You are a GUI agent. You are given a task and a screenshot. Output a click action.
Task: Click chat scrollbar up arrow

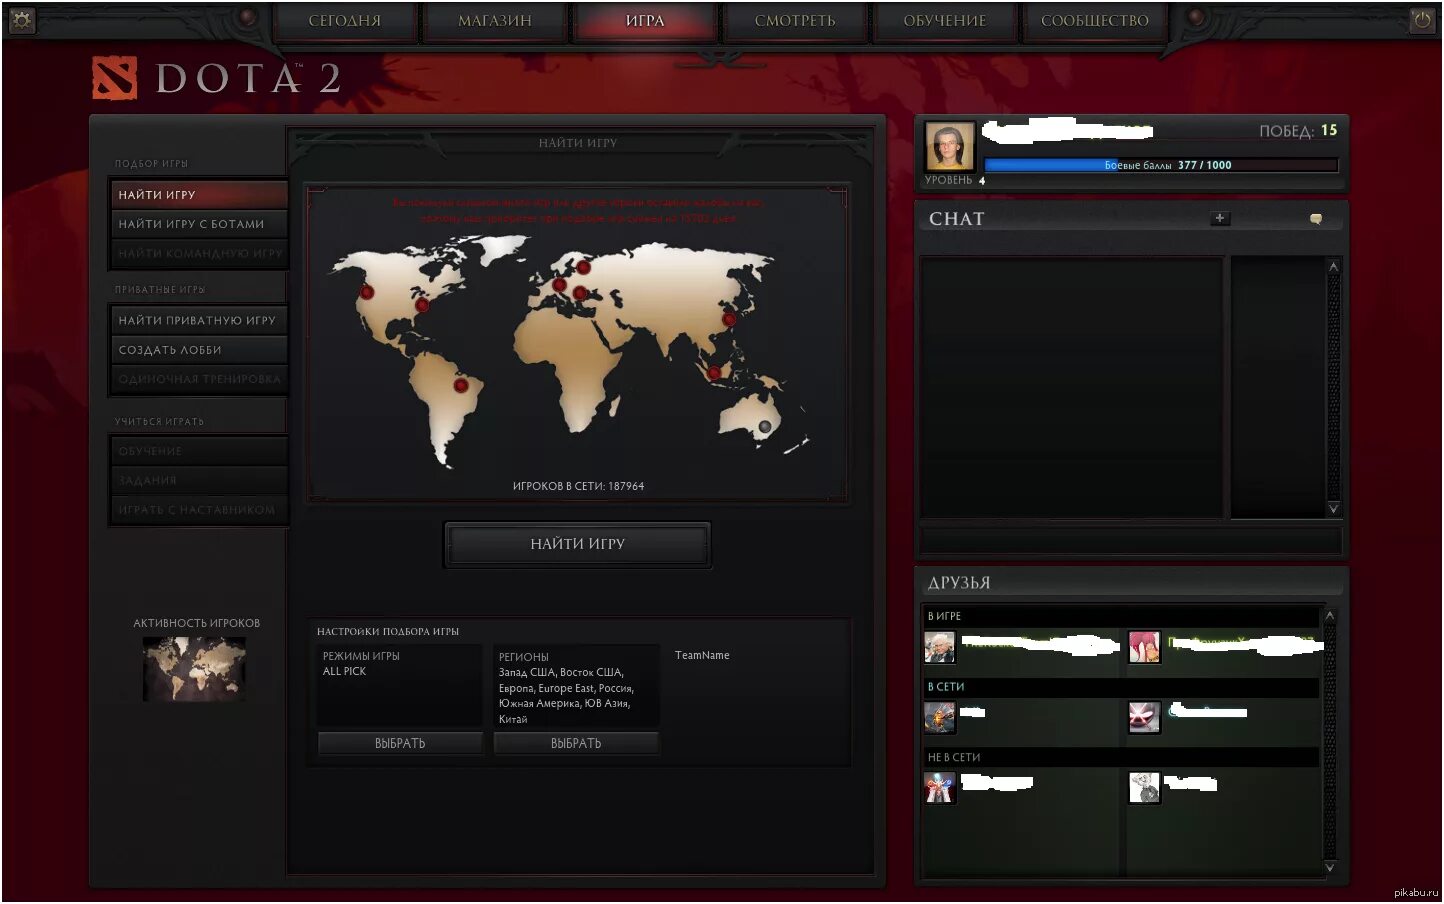tap(1333, 266)
